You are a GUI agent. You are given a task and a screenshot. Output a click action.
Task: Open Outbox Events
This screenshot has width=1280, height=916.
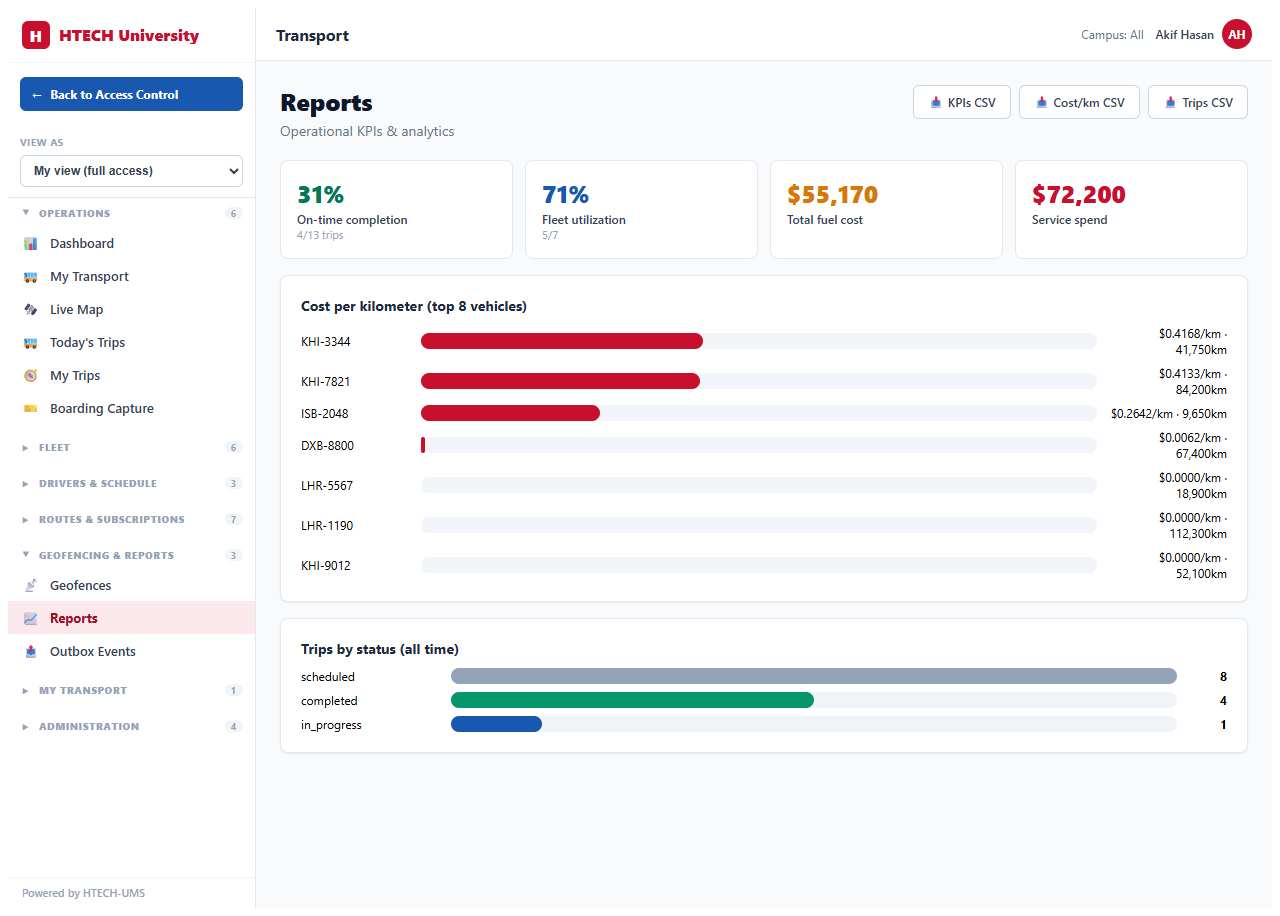(x=131, y=652)
